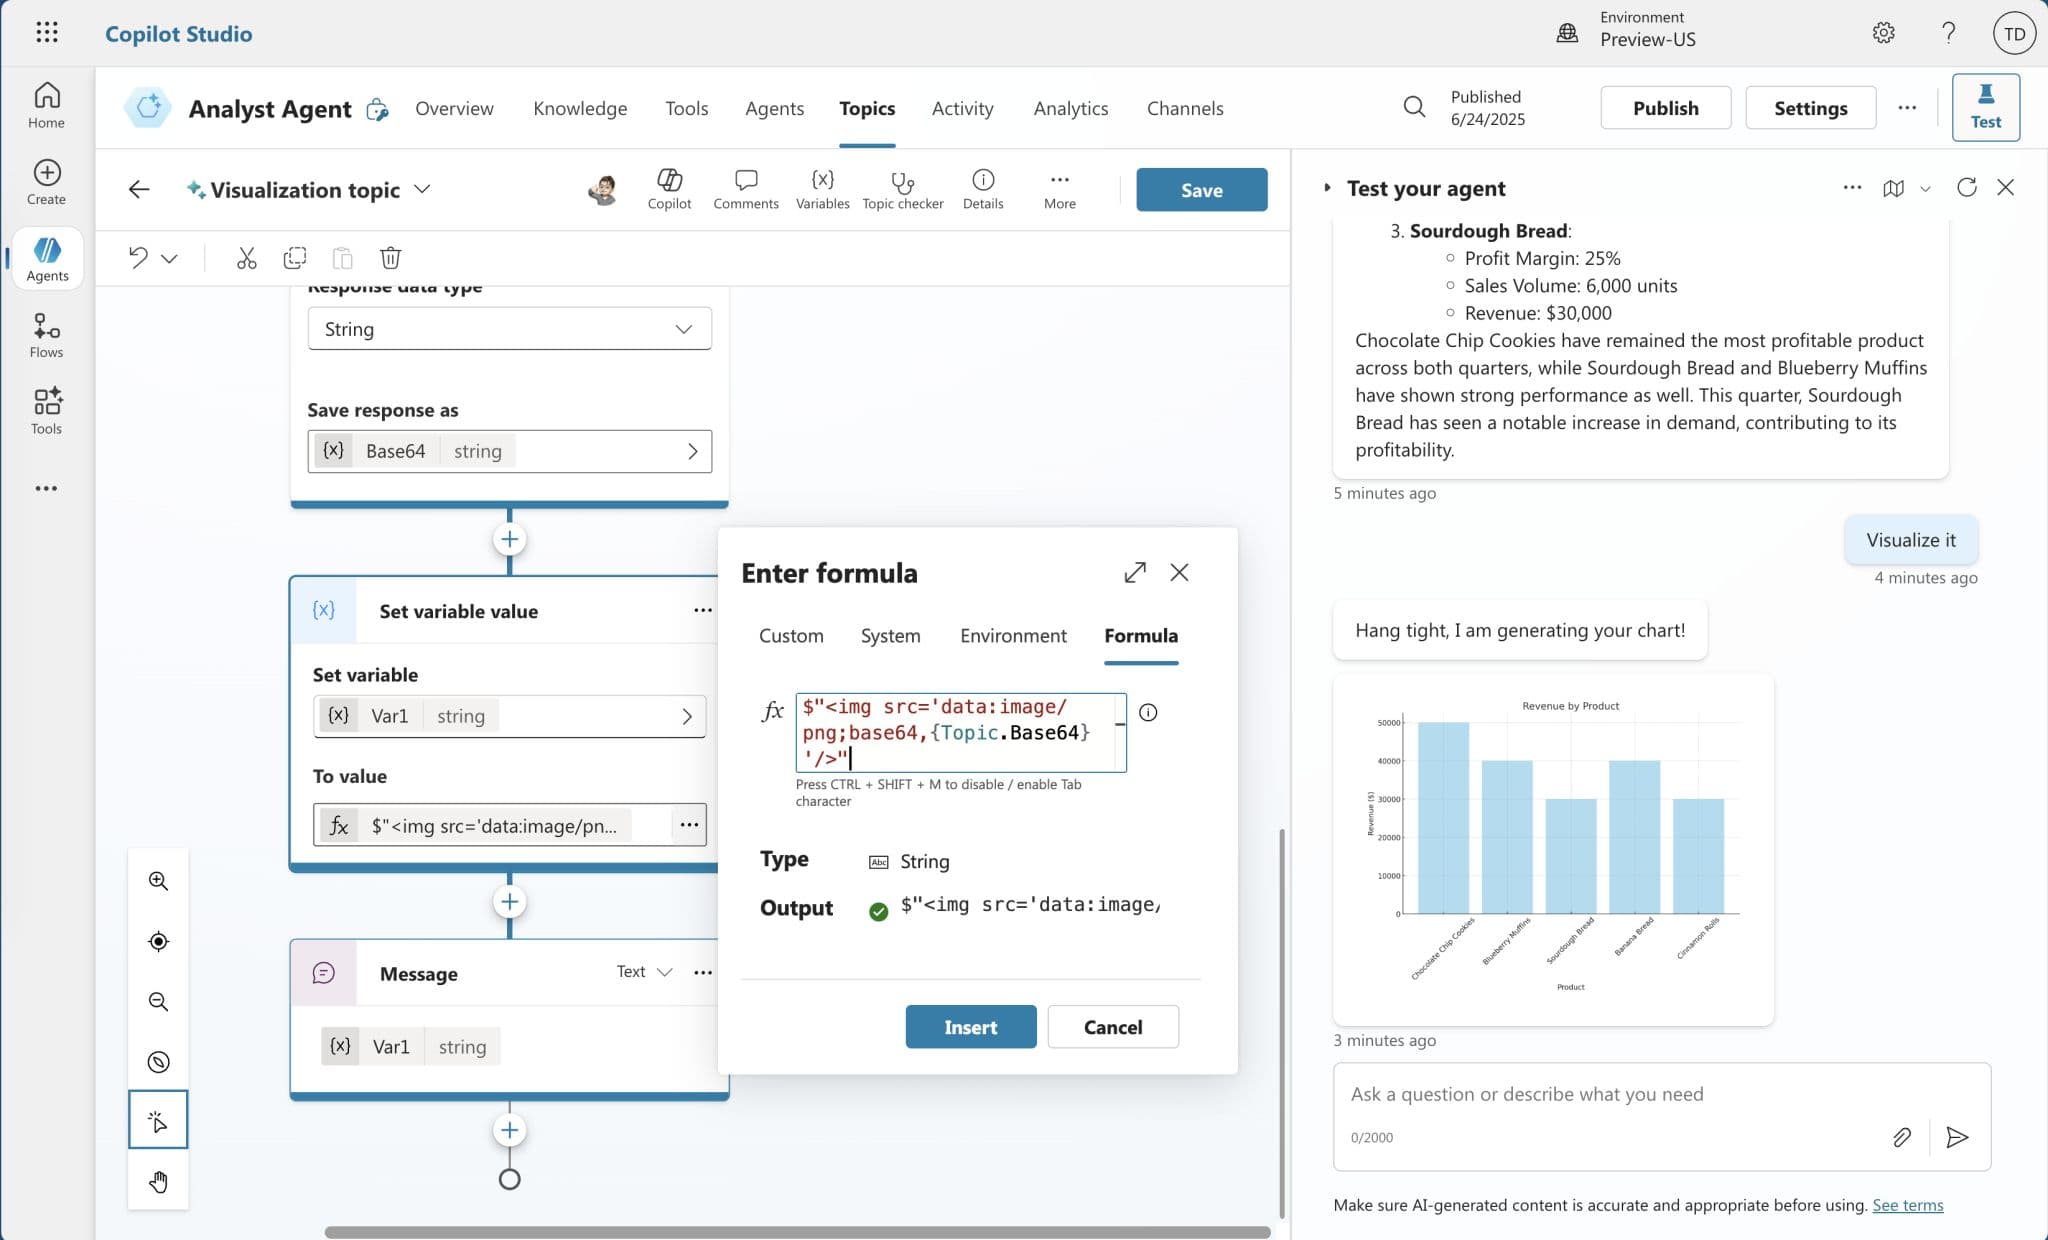Send the chat message arrow
2048x1240 pixels.
1956,1137
